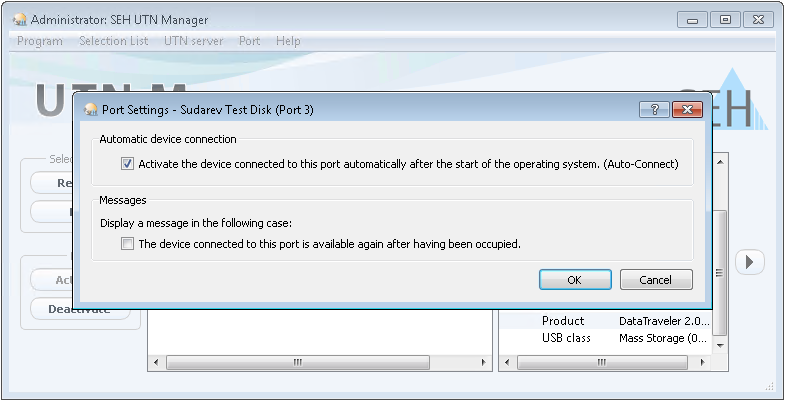Screen dimensions: 786x402
Task: Click the SEH UTN Manager title bar icon
Action: [19, 20]
